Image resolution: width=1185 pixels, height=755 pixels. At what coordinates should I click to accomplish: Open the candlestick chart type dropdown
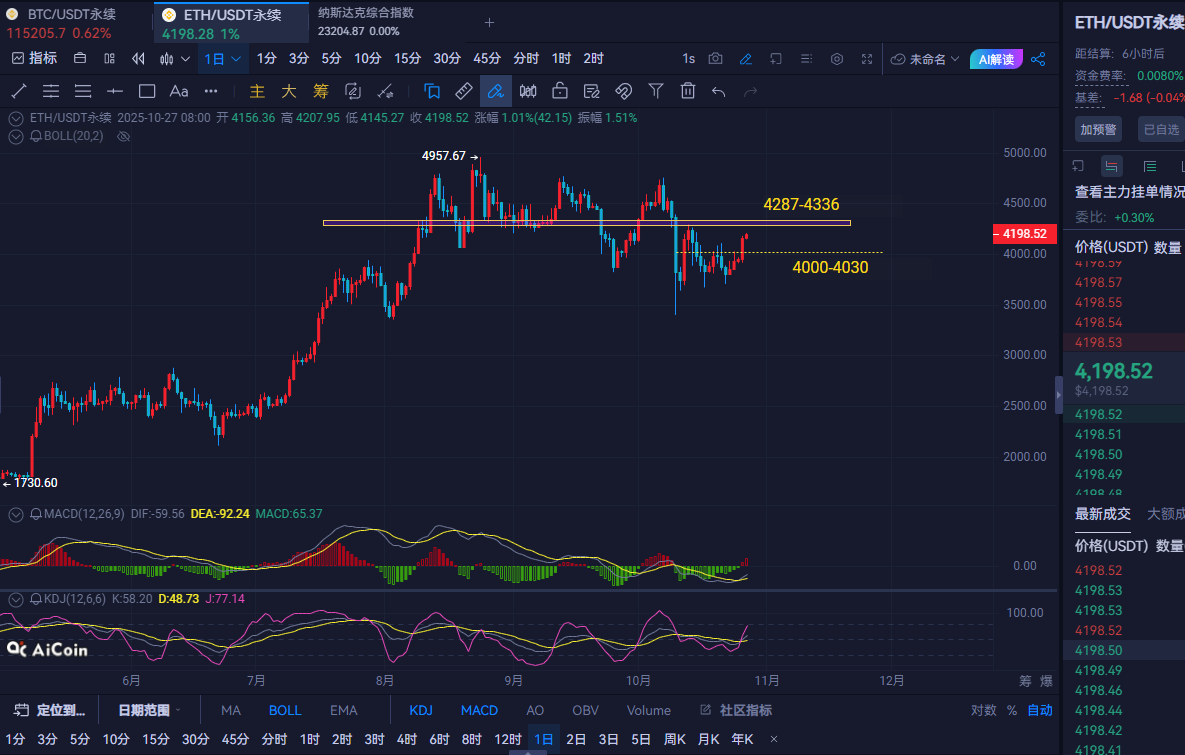point(174,59)
